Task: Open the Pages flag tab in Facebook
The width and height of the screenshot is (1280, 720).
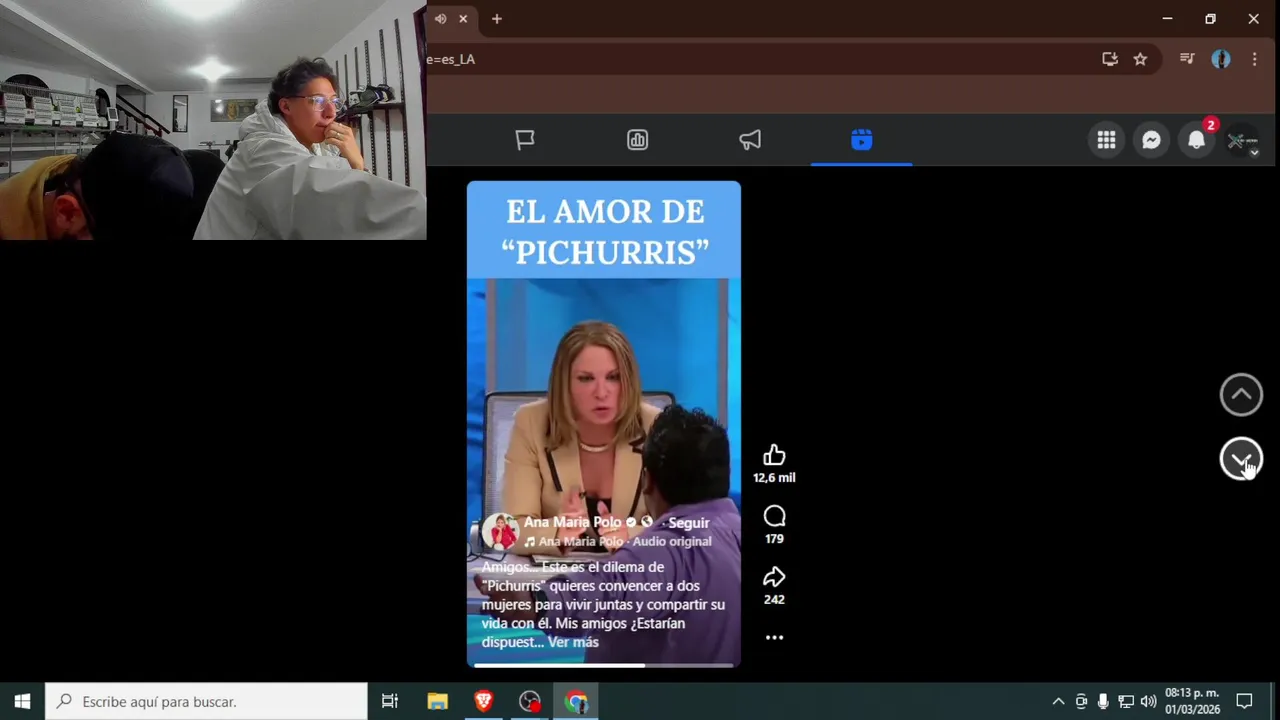Action: click(525, 140)
